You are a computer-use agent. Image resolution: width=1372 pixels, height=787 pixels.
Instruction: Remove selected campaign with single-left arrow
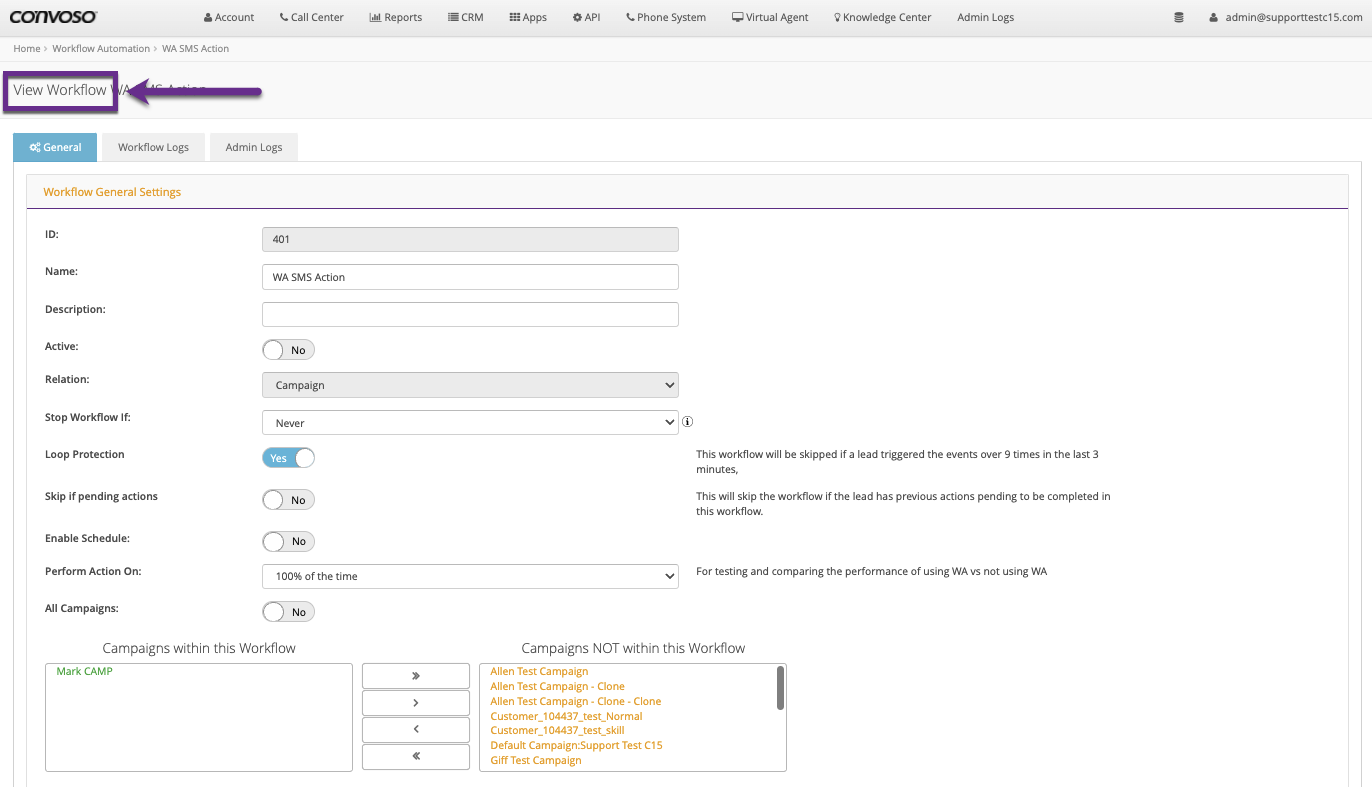coord(416,730)
